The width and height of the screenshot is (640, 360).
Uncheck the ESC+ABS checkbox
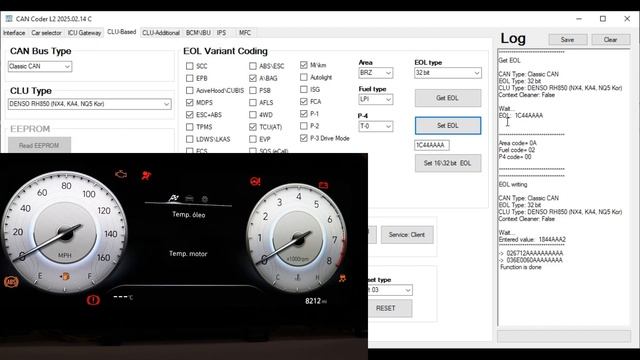(x=189, y=115)
